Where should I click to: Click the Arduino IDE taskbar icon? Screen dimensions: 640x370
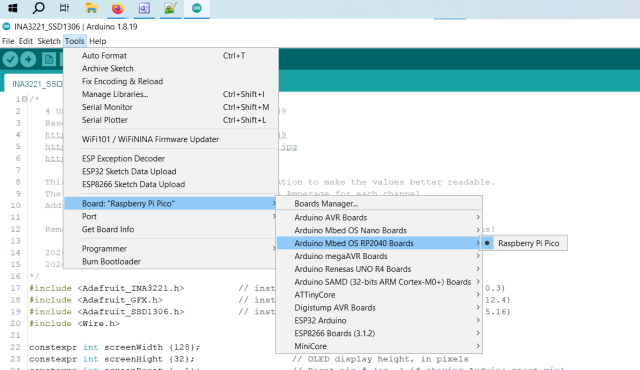pyautogui.click(x=197, y=8)
